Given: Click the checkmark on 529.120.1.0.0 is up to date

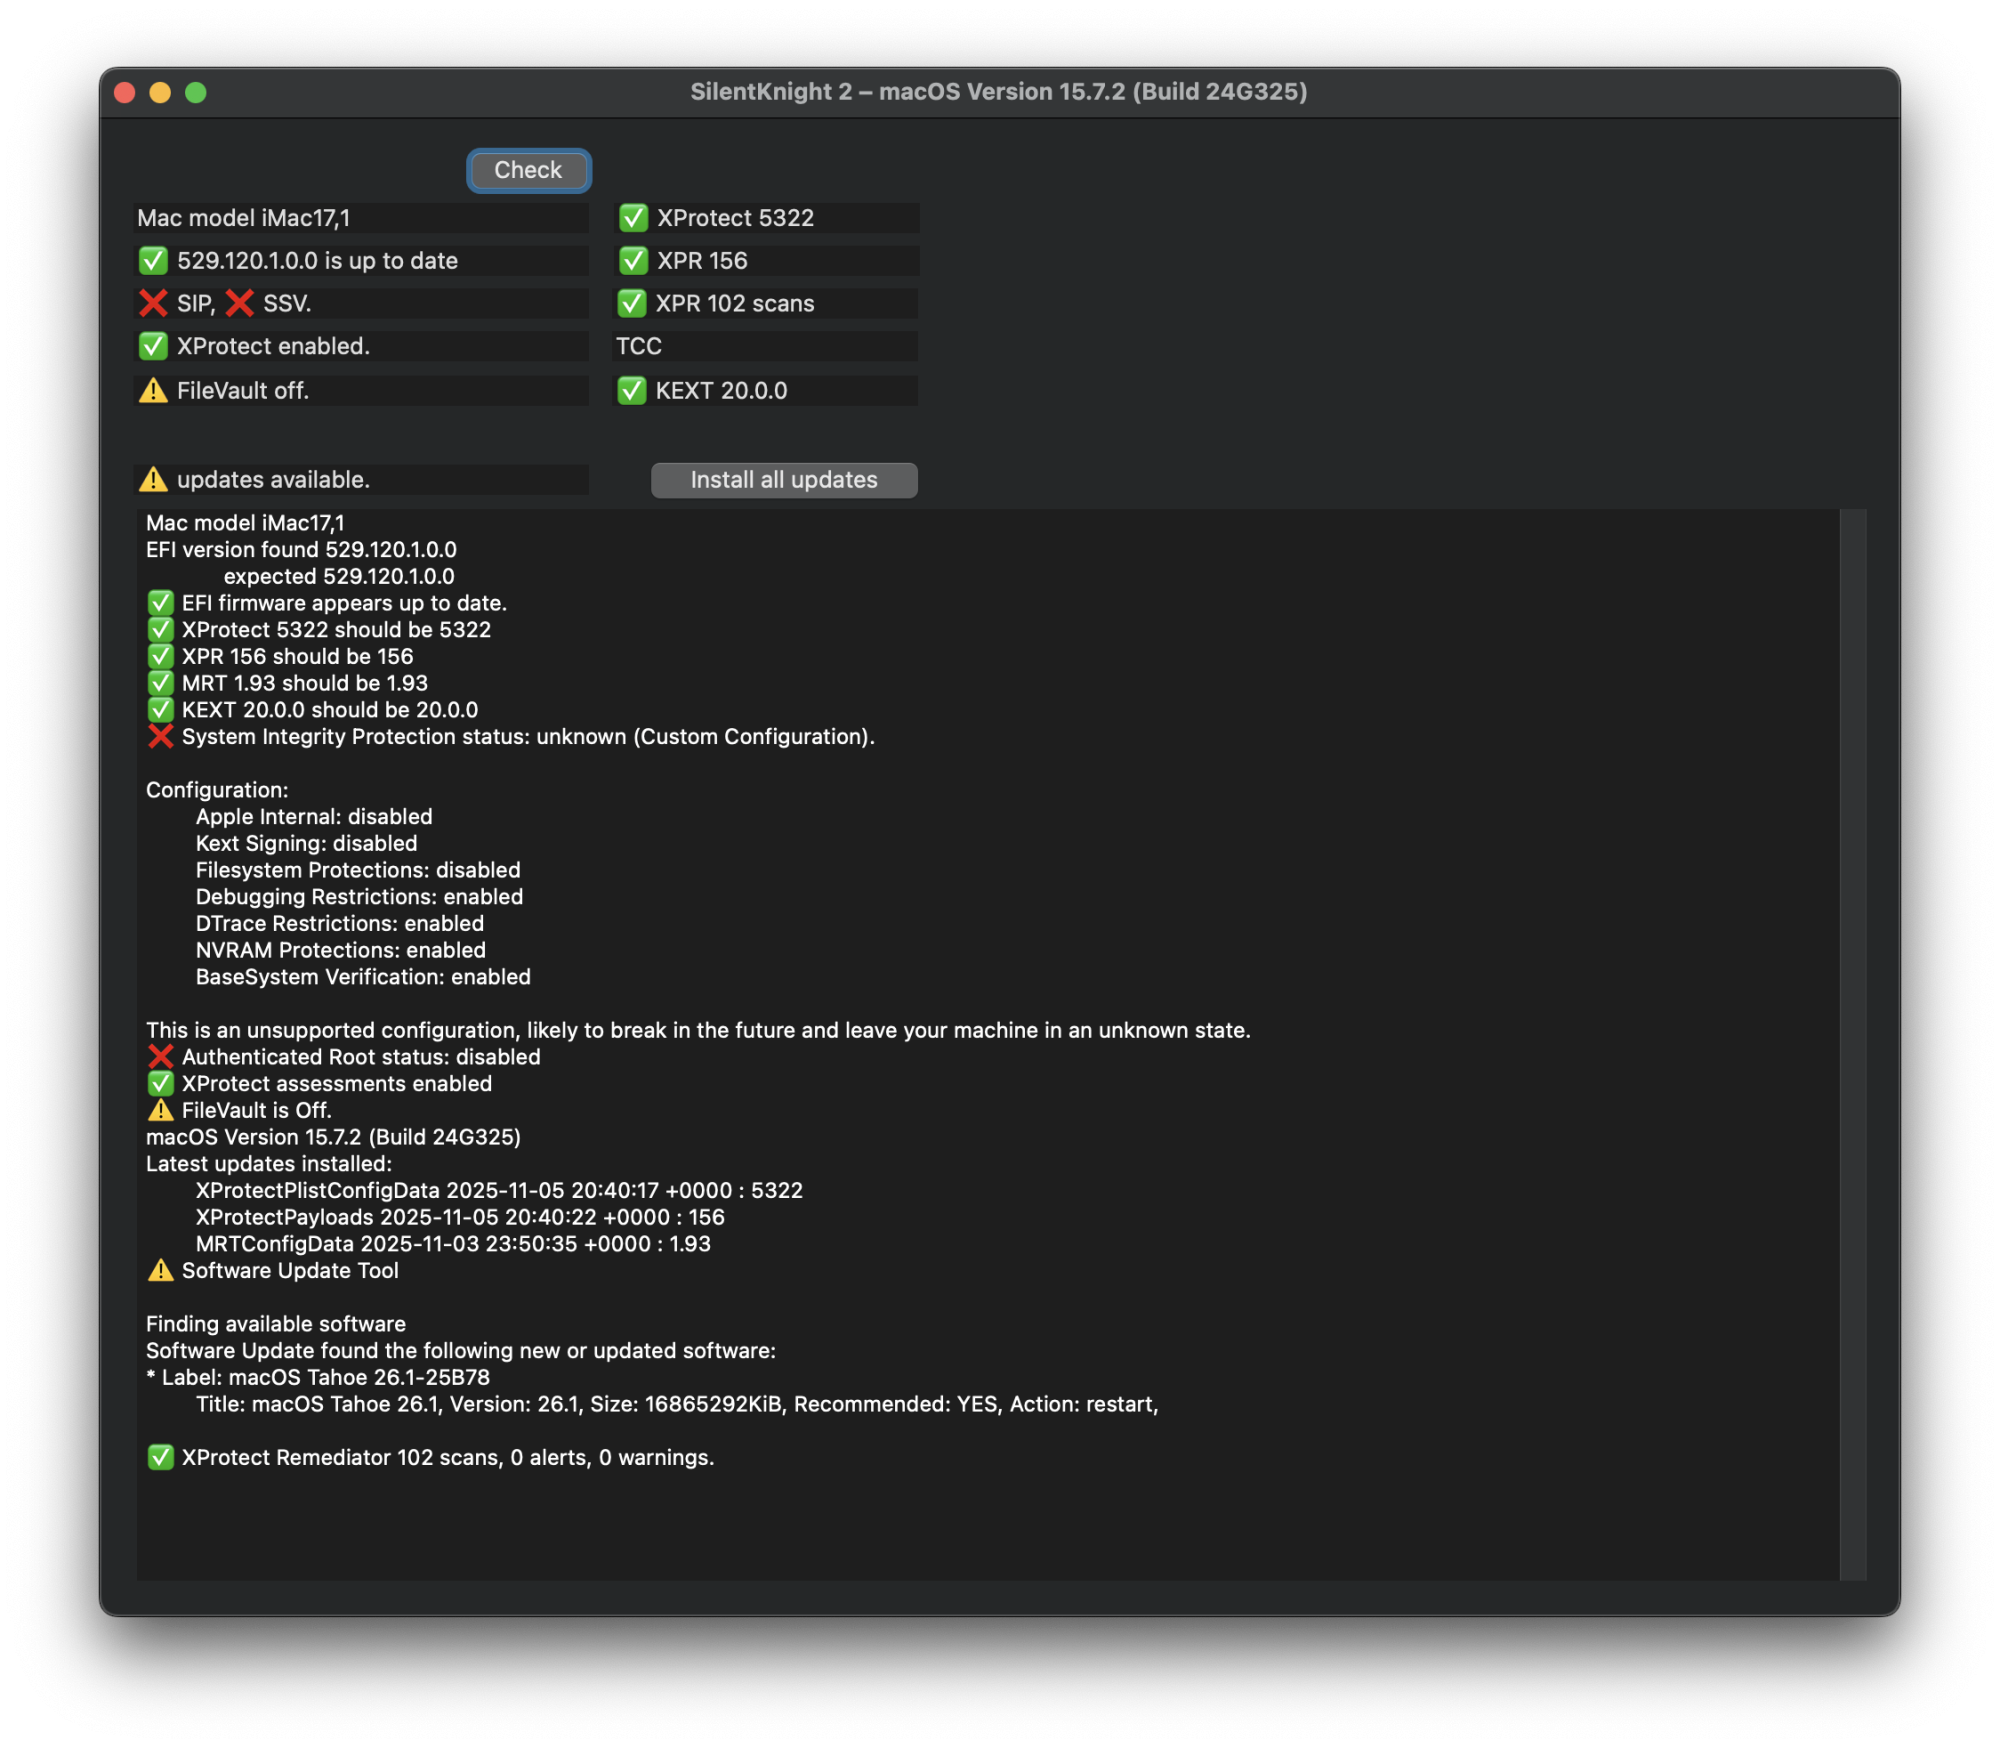Looking at the screenshot, I should point(152,260).
